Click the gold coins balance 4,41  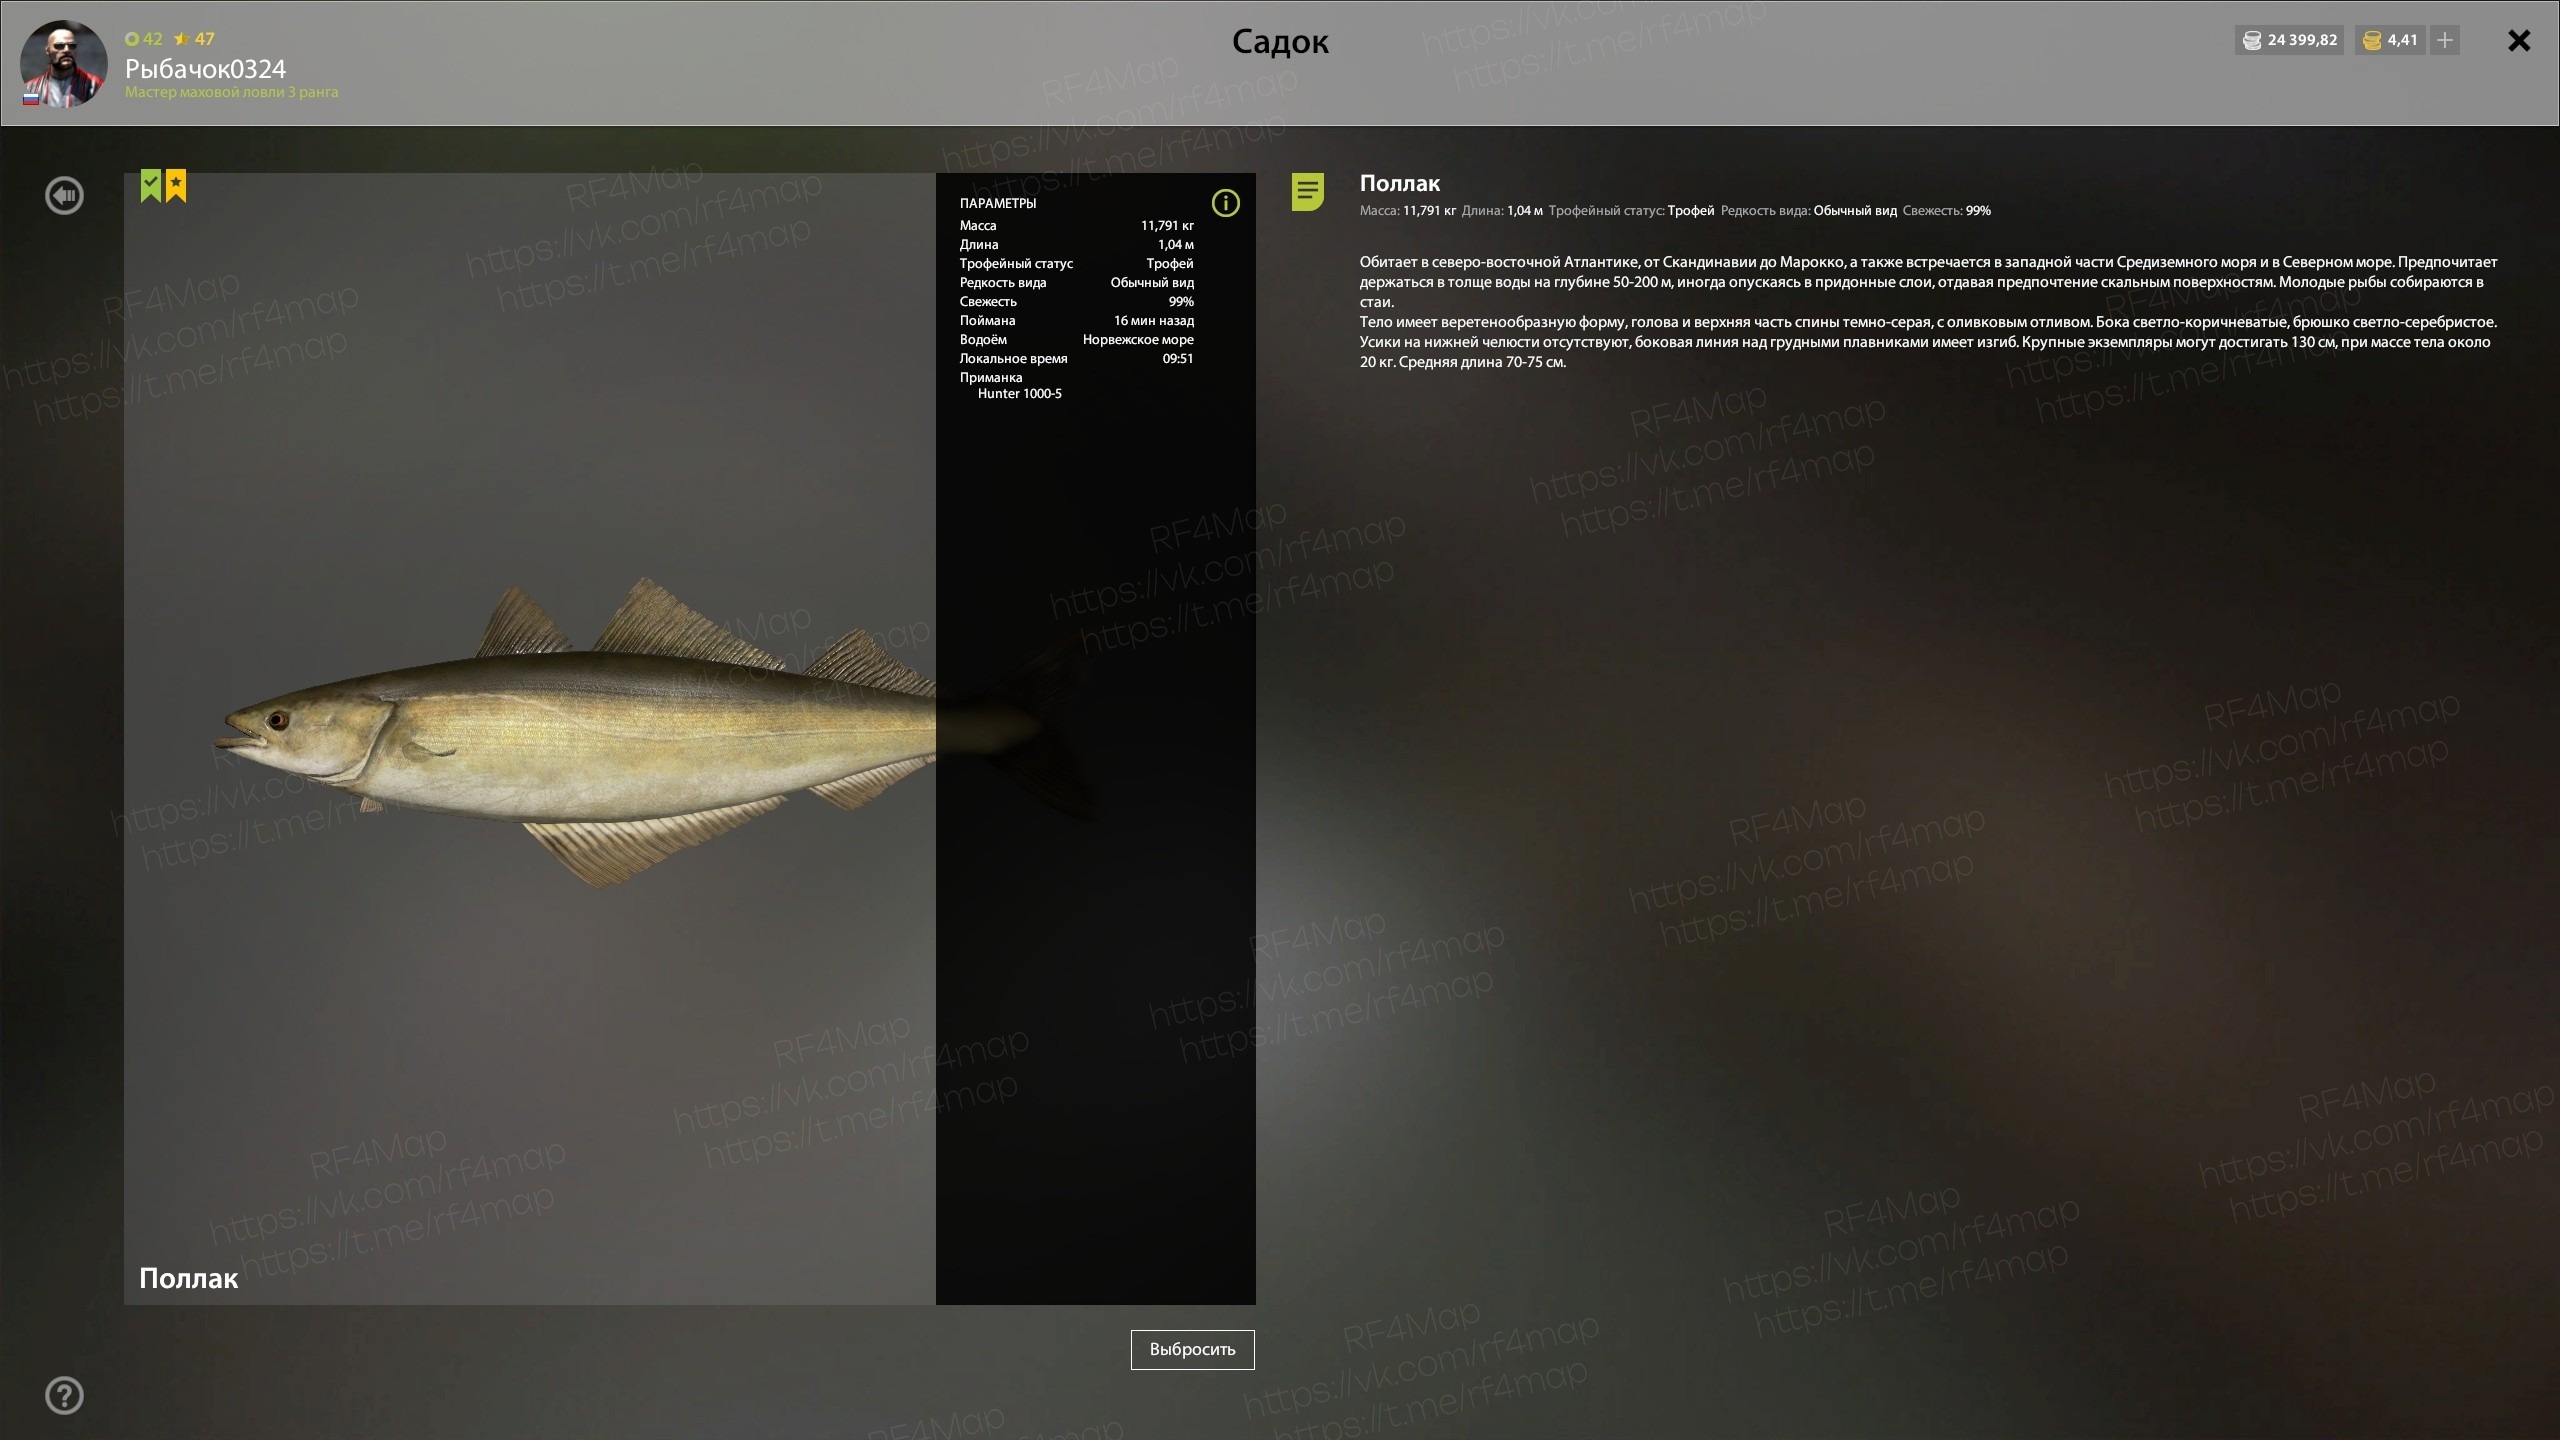tap(2390, 40)
